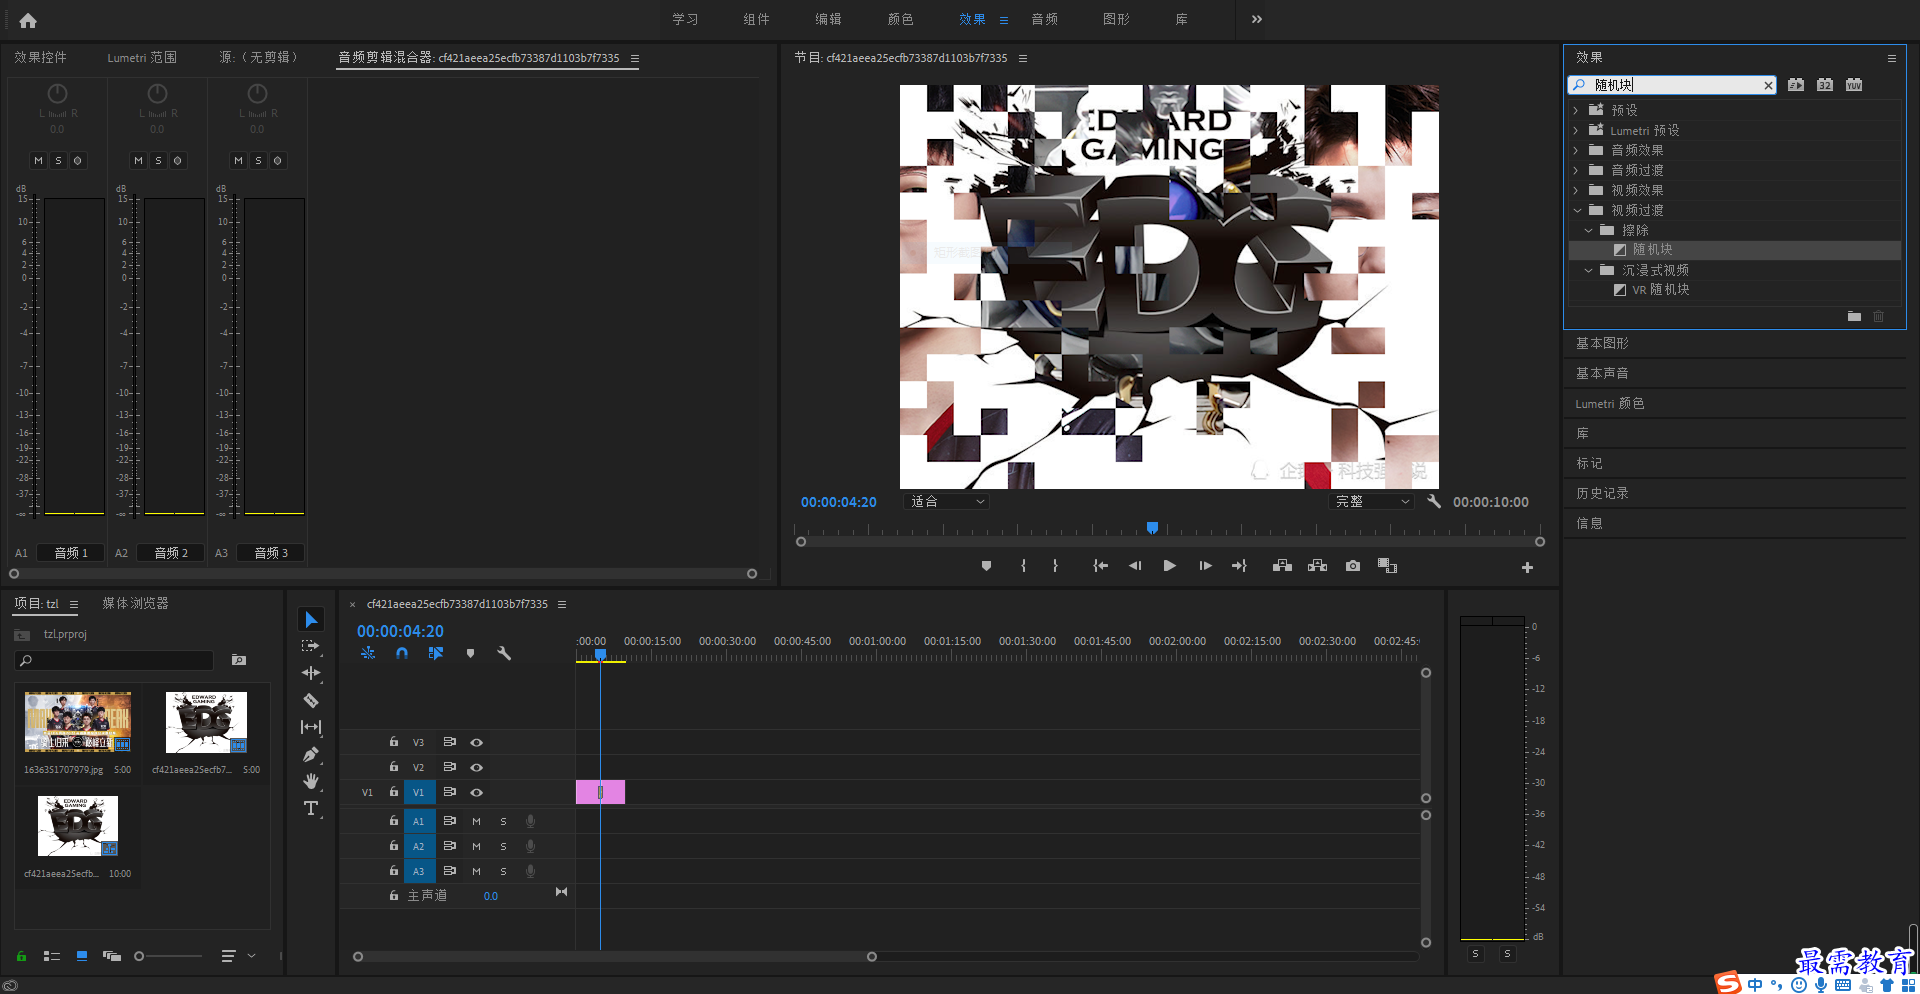Switch project panel to icon view
The width and height of the screenshot is (1920, 994).
click(82, 956)
